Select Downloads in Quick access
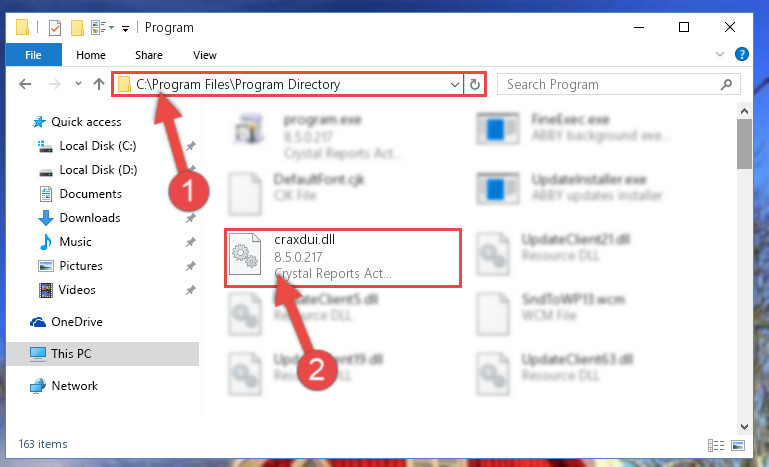This screenshot has height=467, width=769. (x=90, y=218)
